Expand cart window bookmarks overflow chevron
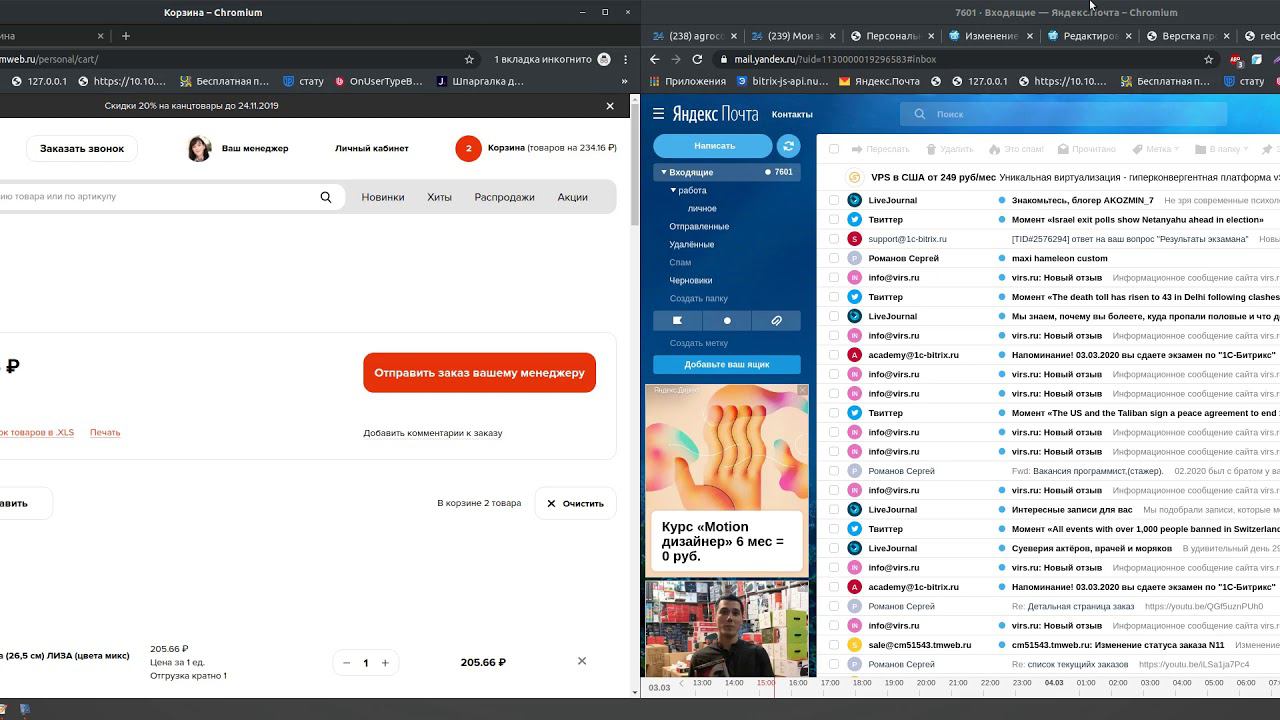The width and height of the screenshot is (1280, 720). [x=625, y=81]
